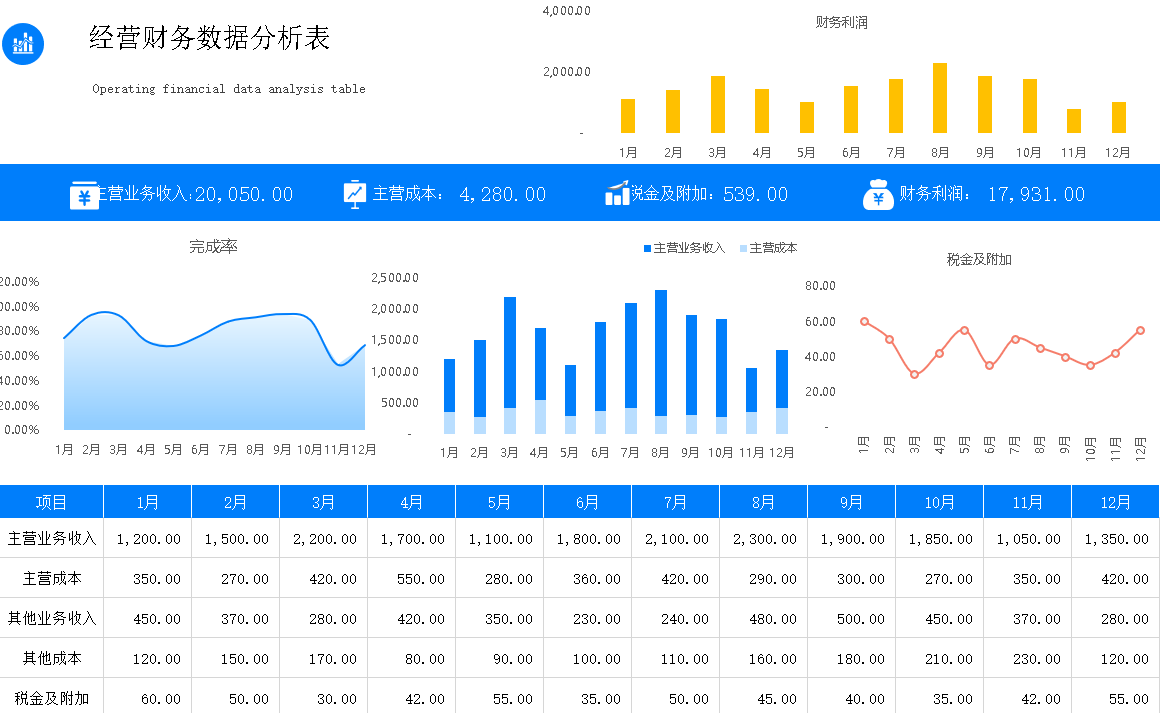Click the 项目 table header cell
The width and height of the screenshot is (1165, 713).
(x=51, y=502)
